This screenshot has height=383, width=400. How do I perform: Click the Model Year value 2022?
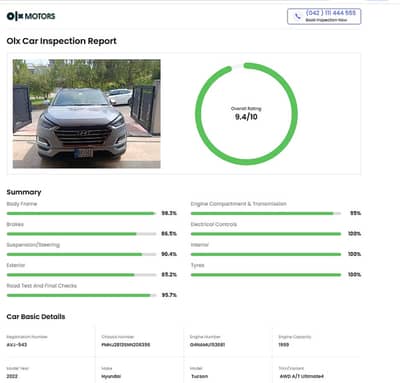pyautogui.click(x=12, y=376)
